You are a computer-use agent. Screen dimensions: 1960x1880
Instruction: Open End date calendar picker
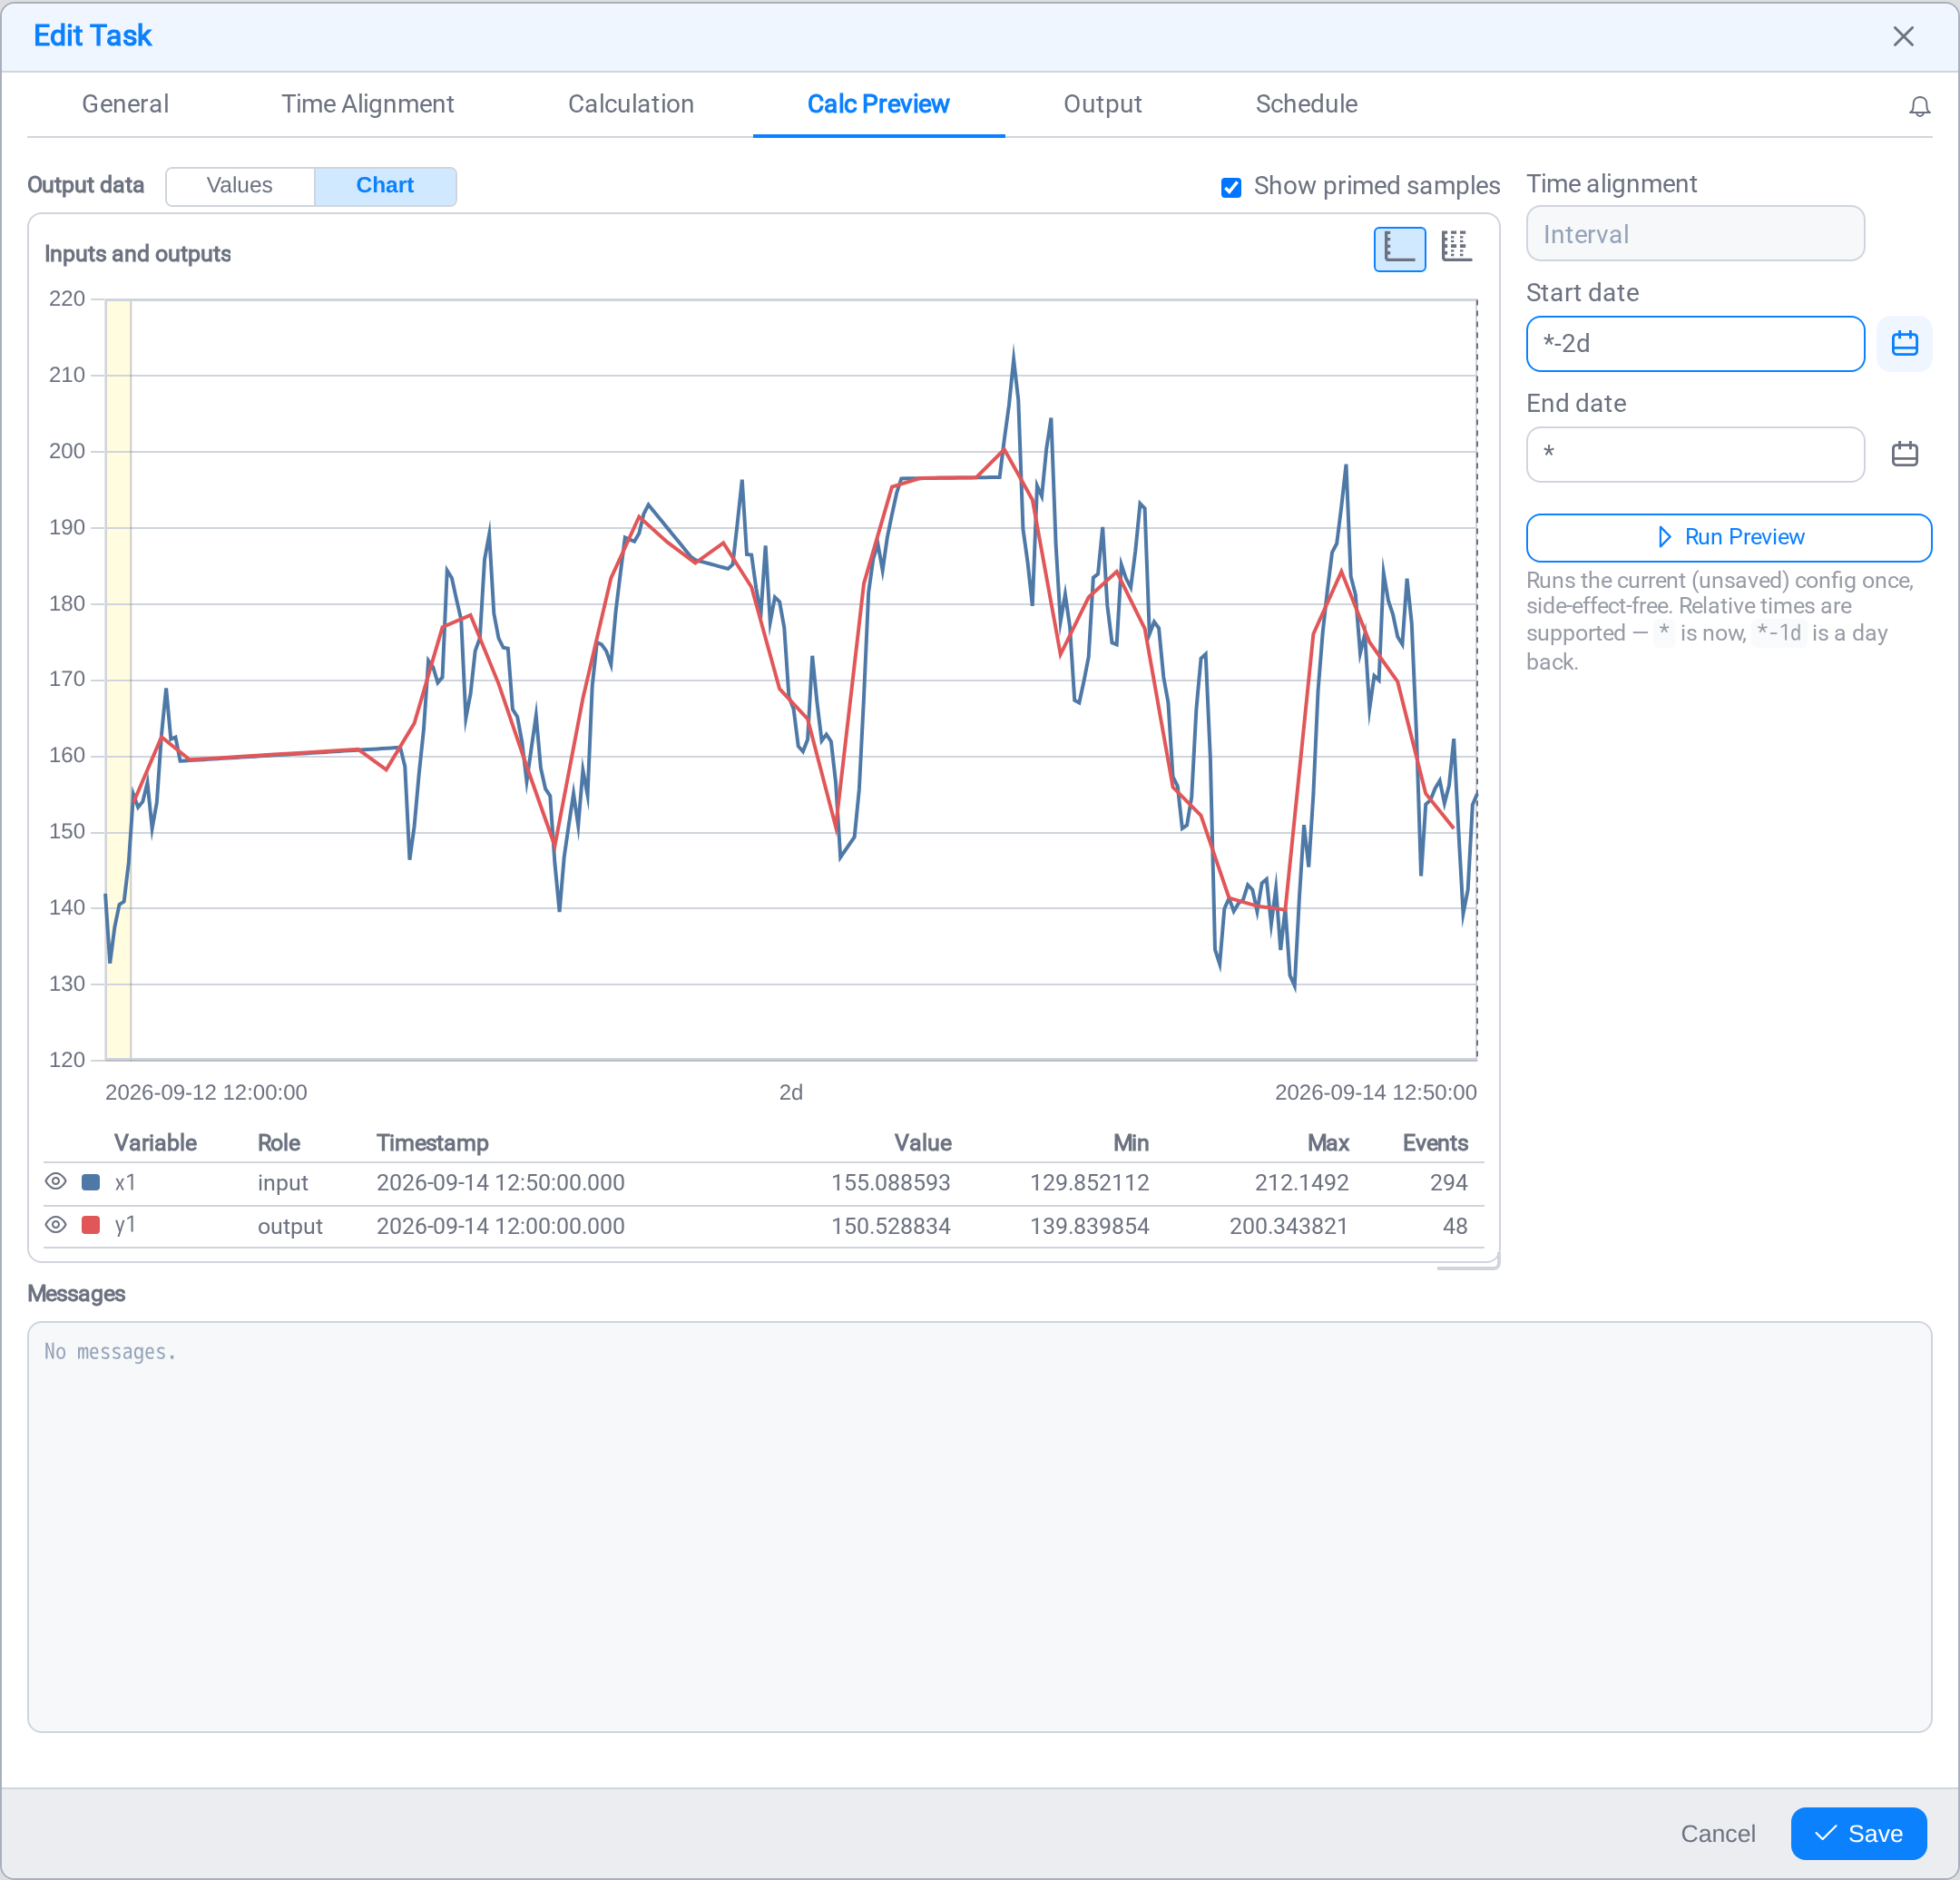click(1903, 454)
